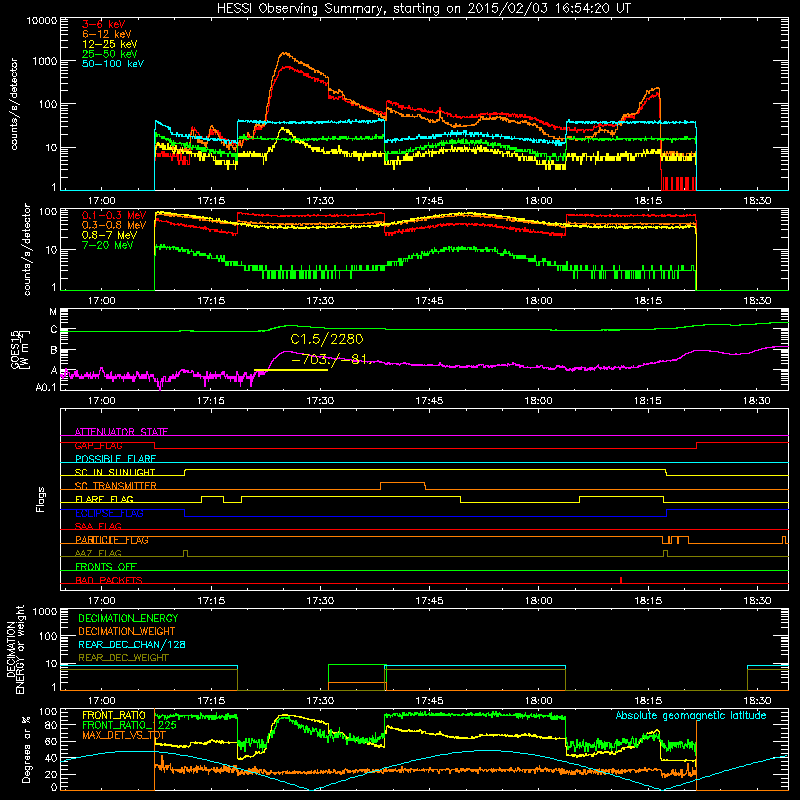Click the M class tick in GOES panel

[x=53, y=312]
